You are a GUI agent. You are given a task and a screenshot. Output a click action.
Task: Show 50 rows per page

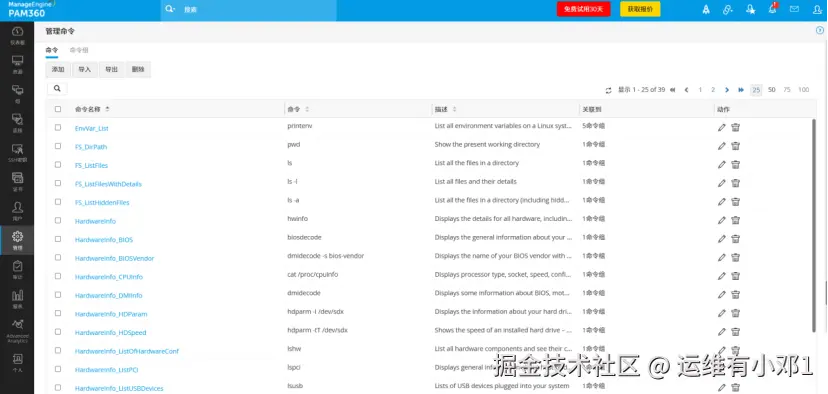(x=771, y=90)
